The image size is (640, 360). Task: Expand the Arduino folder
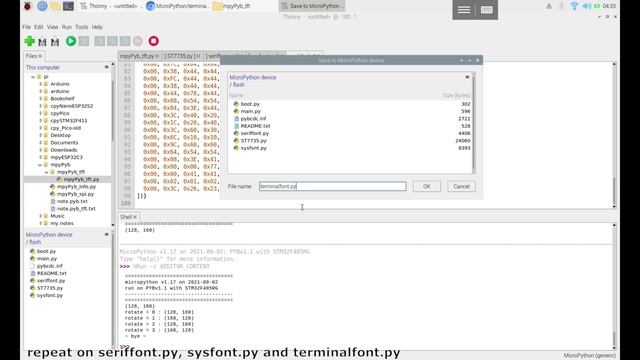[x=40, y=84]
